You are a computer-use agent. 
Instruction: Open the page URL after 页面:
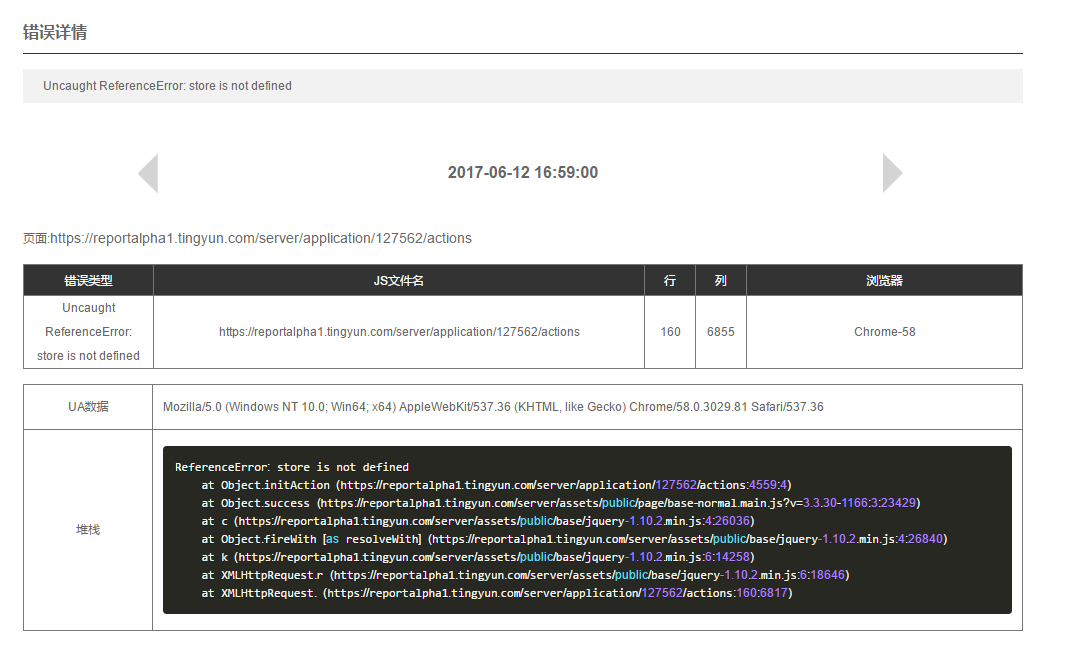pyautogui.click(x=261, y=238)
